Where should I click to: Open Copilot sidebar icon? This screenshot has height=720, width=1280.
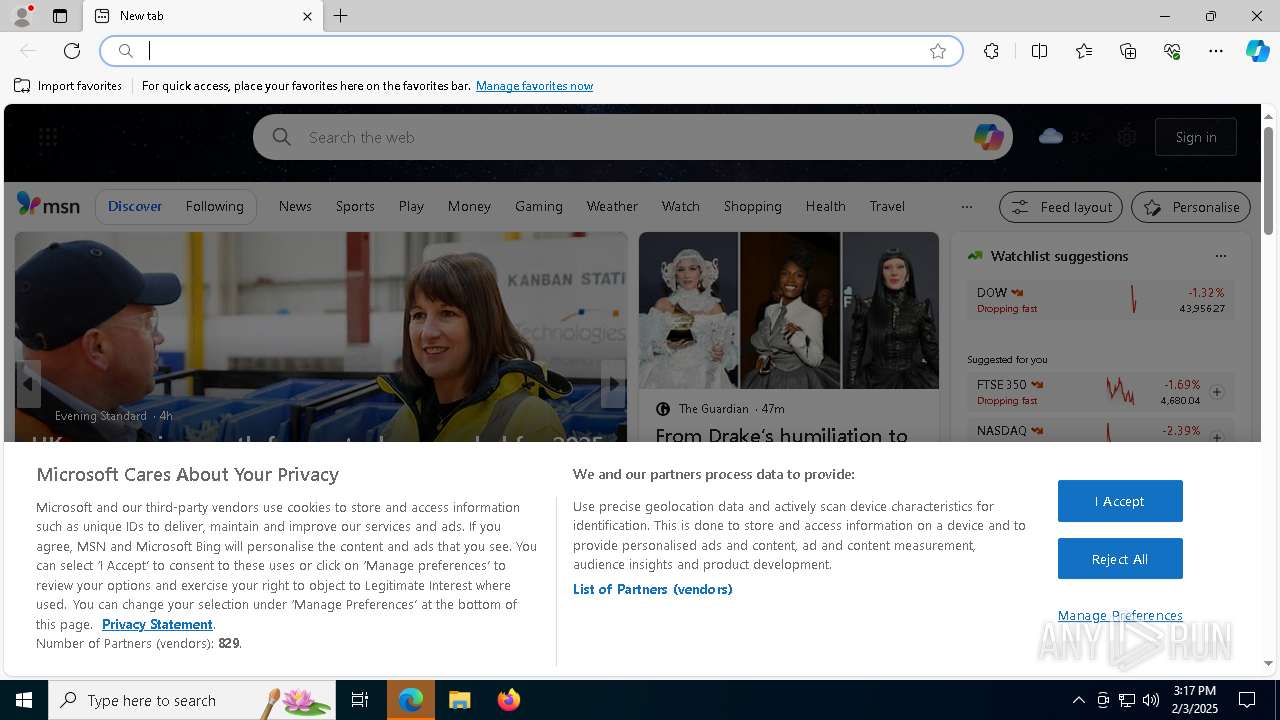(x=1257, y=51)
